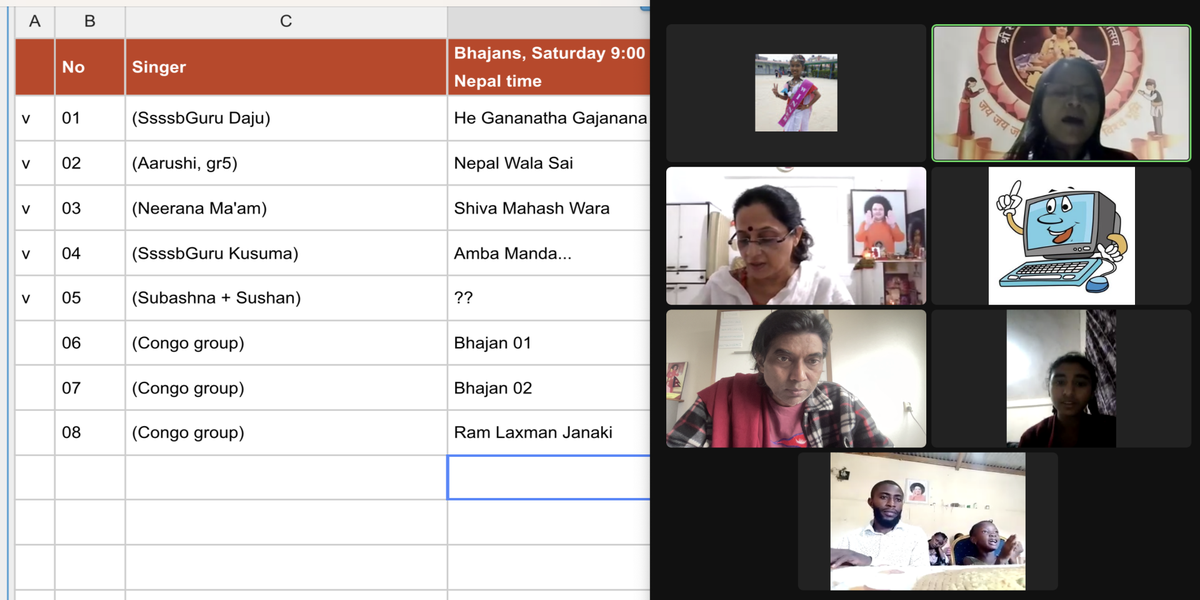Select the video tile of woman in white
Screen dimensions: 1200x600
[796, 236]
